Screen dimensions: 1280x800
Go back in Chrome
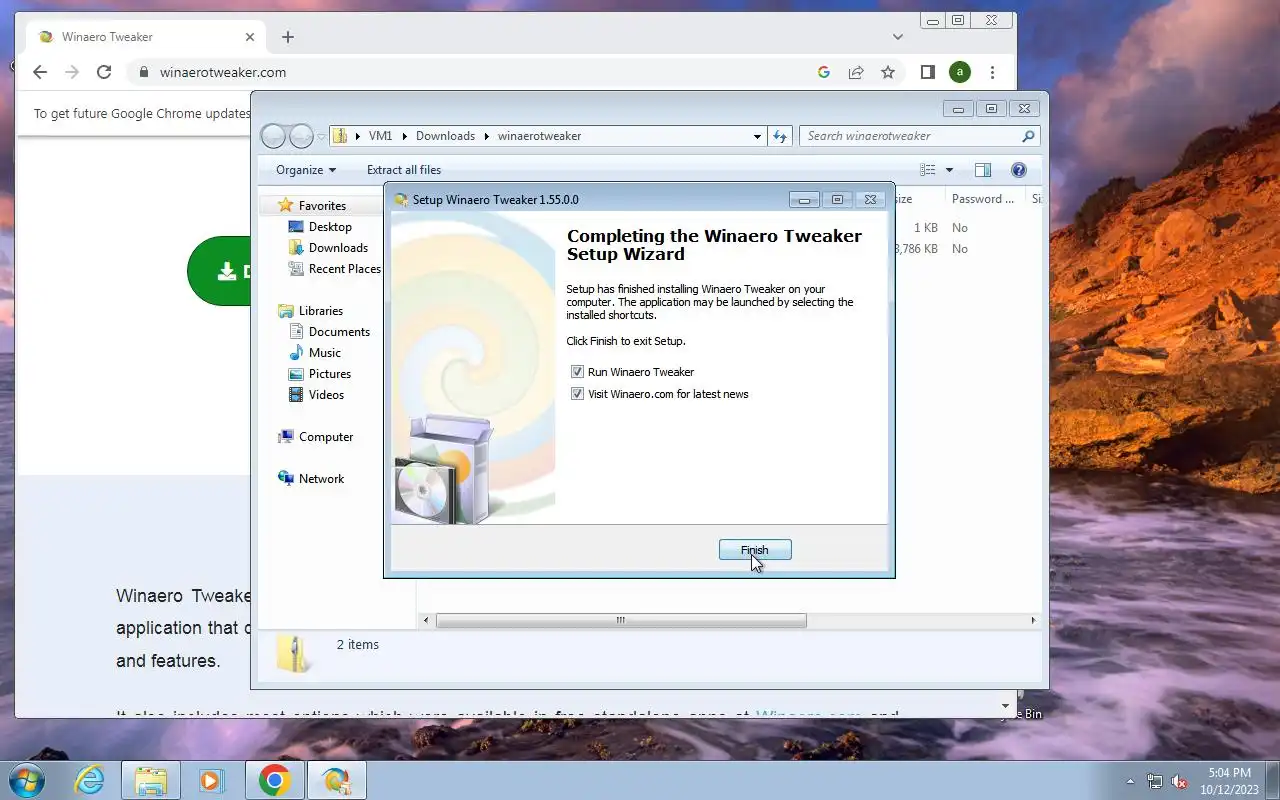pos(40,72)
